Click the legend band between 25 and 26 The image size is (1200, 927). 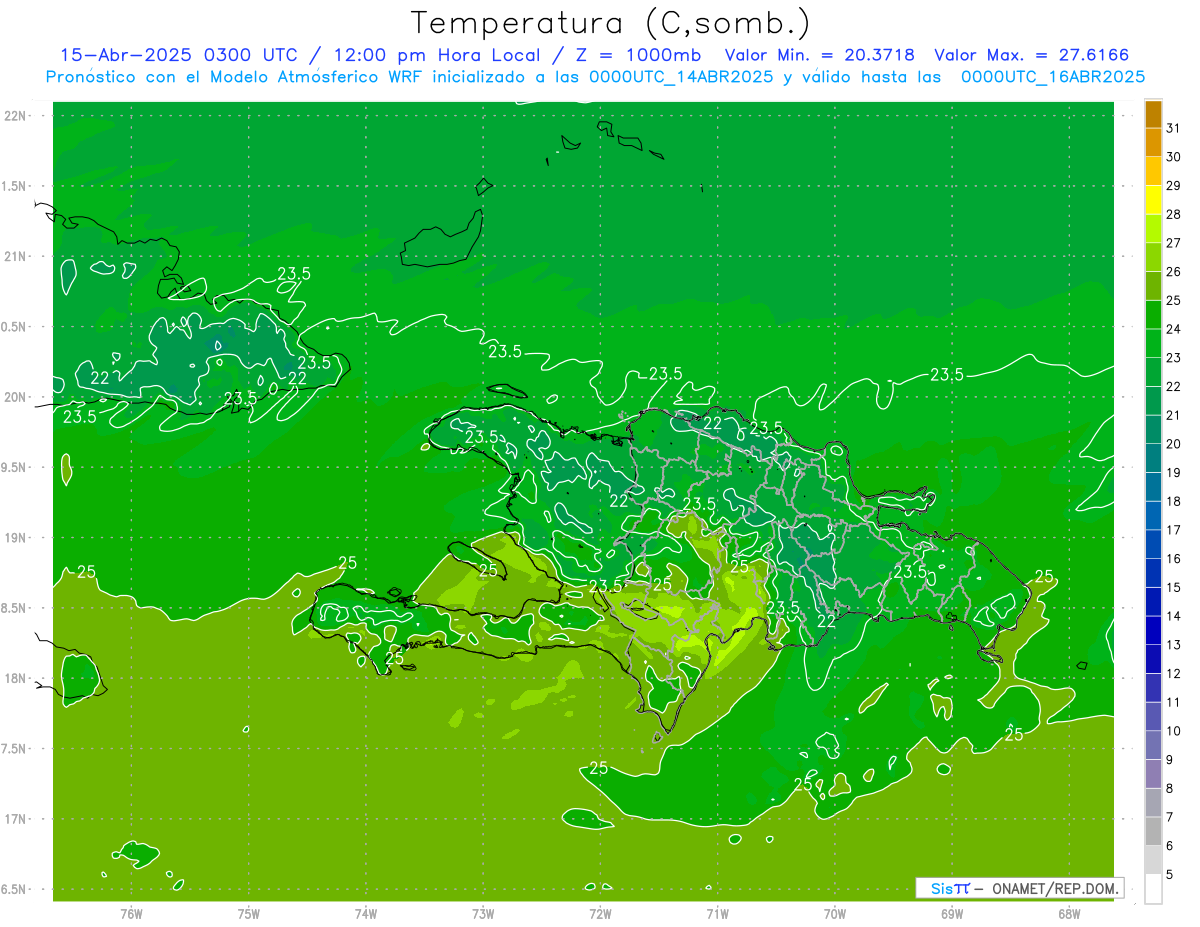pos(1153,286)
